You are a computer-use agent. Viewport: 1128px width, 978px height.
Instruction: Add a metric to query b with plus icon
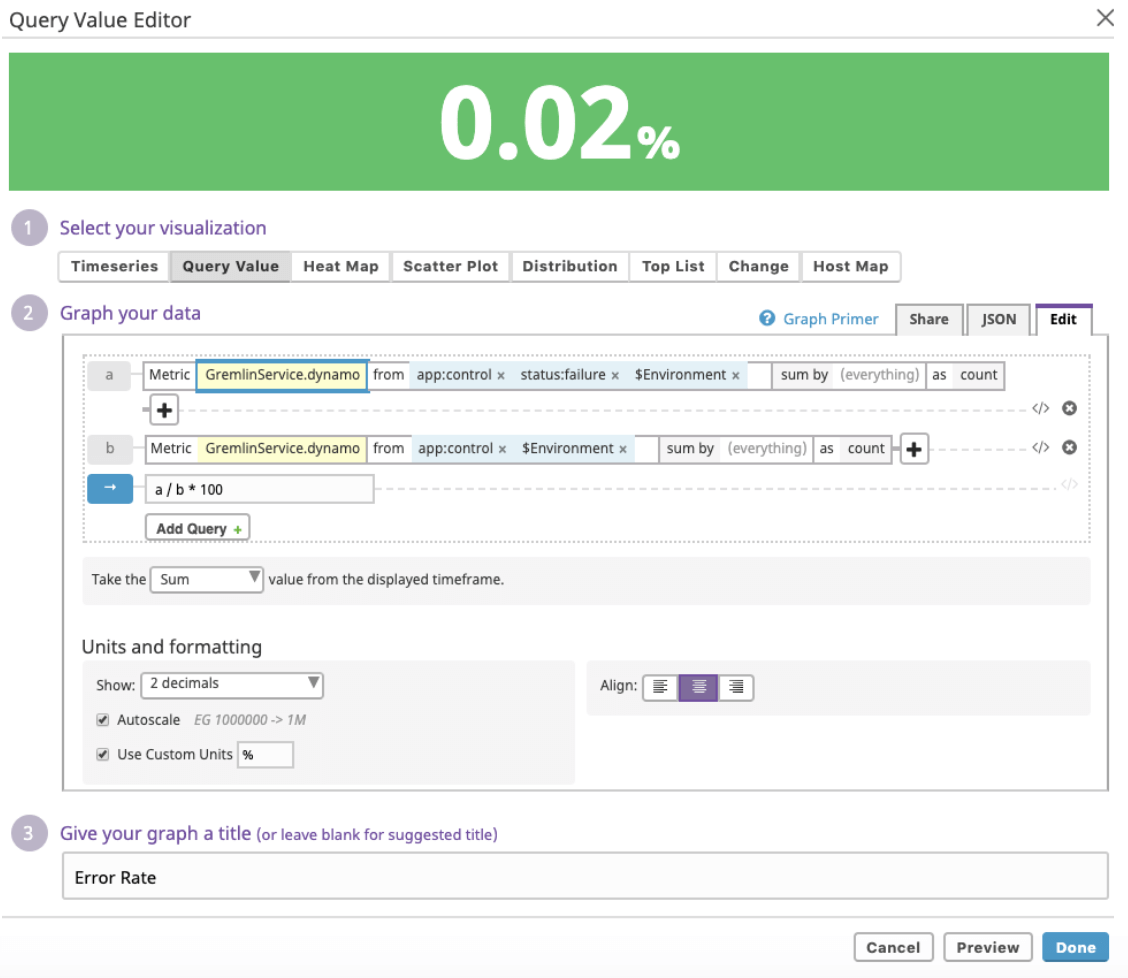pyautogui.click(x=912, y=447)
